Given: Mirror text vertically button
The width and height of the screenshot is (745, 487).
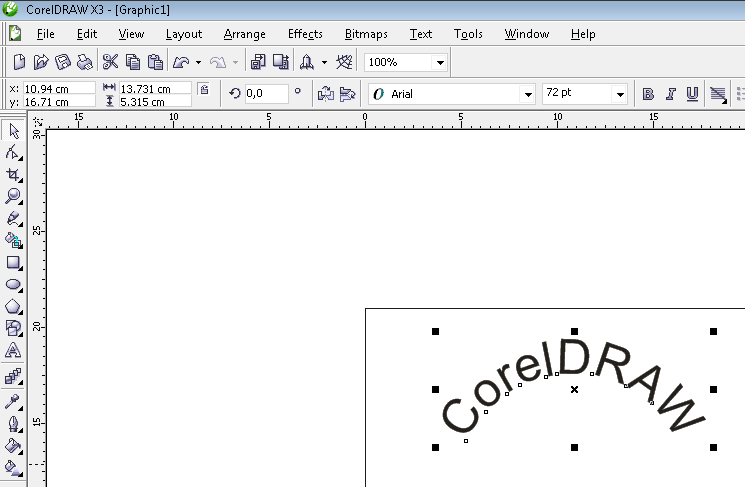Looking at the screenshot, I should coord(348,94).
